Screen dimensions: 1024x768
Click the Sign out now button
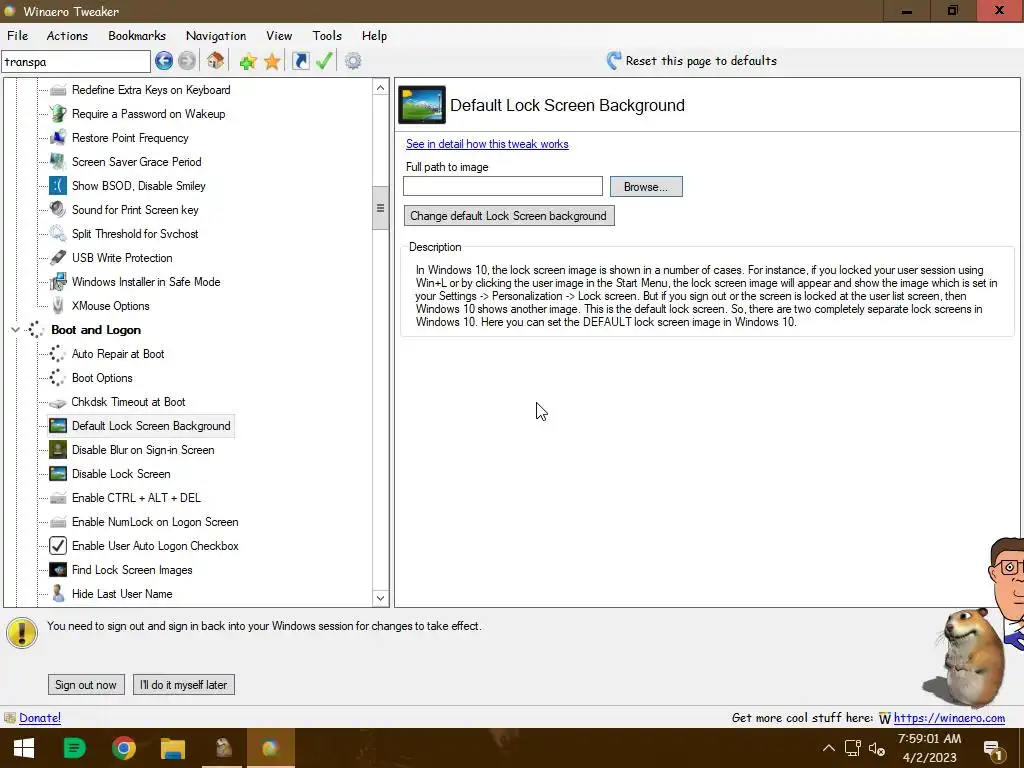point(86,685)
